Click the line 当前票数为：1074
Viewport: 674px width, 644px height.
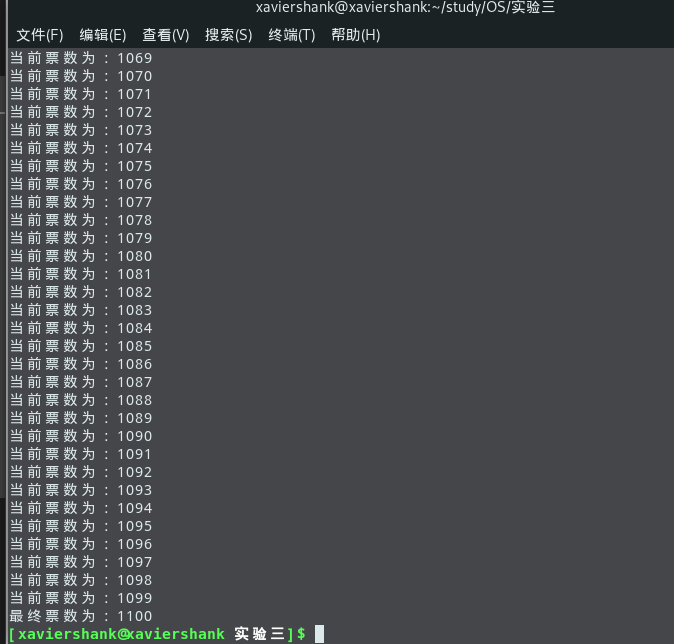[x=81, y=148]
